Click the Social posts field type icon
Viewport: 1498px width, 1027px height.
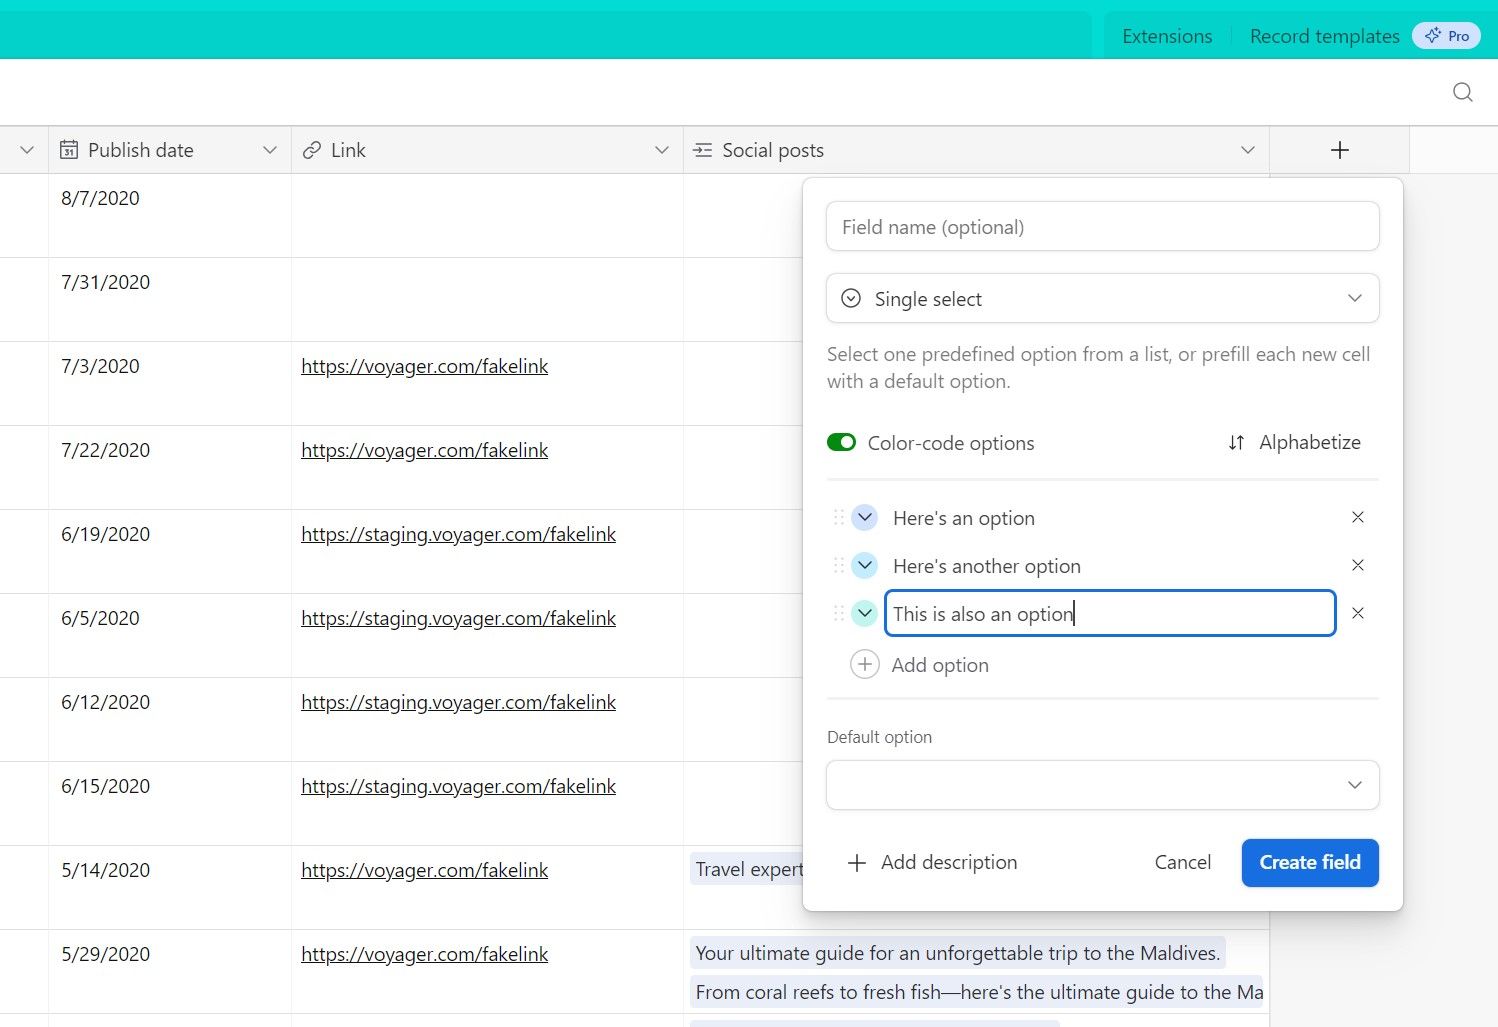703,149
